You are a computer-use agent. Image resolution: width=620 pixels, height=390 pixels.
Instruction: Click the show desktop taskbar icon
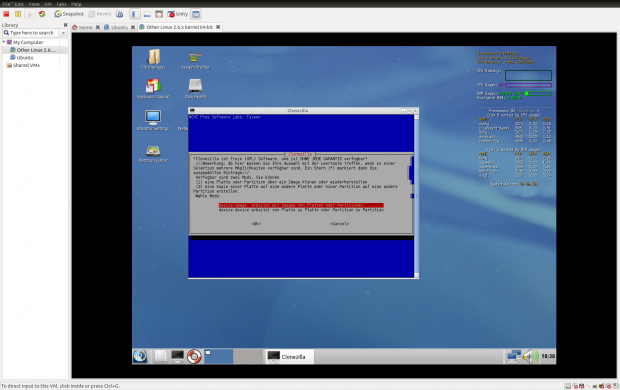[160, 356]
